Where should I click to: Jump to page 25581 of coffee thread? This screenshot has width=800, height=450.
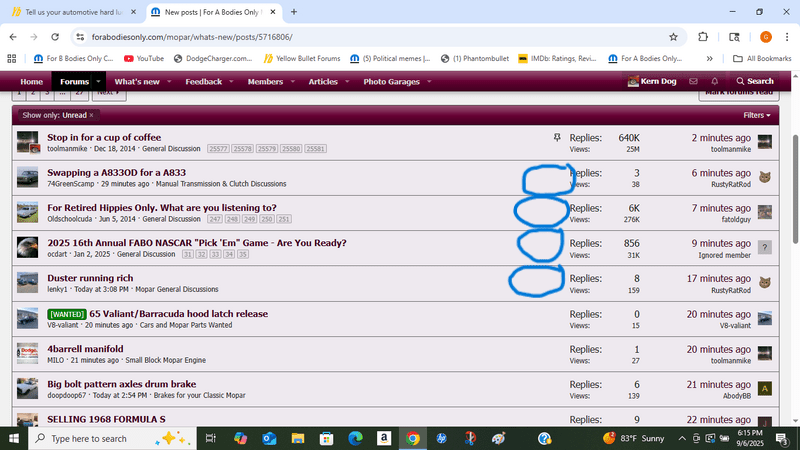[x=315, y=149]
